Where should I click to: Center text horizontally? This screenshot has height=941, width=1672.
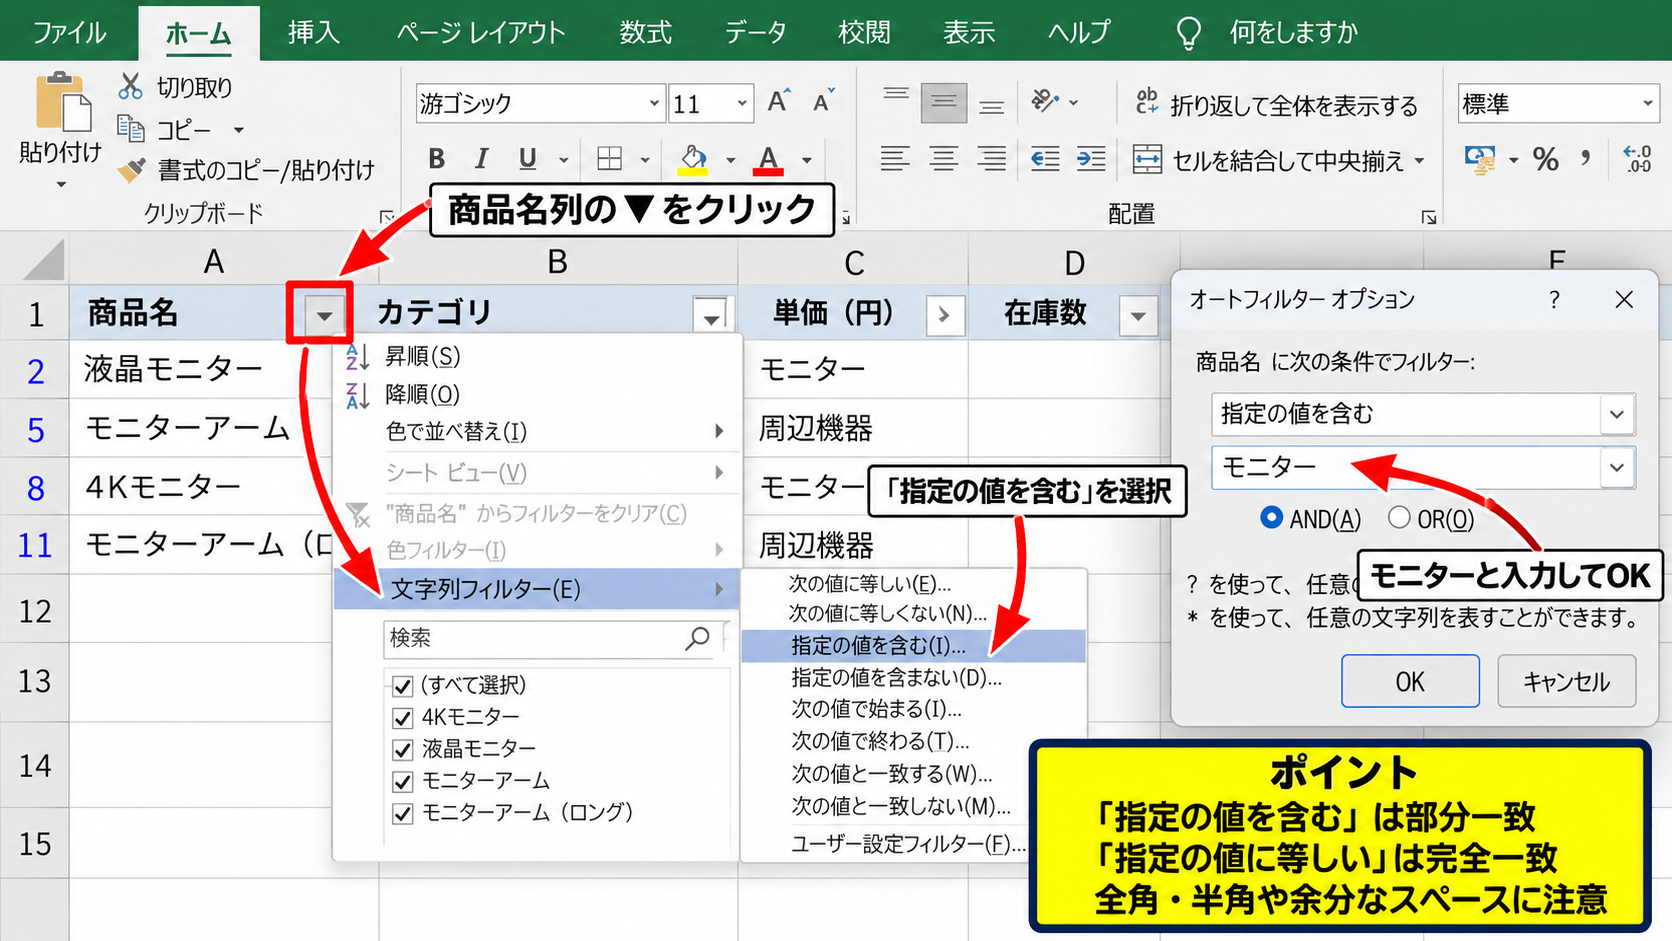[x=943, y=159]
